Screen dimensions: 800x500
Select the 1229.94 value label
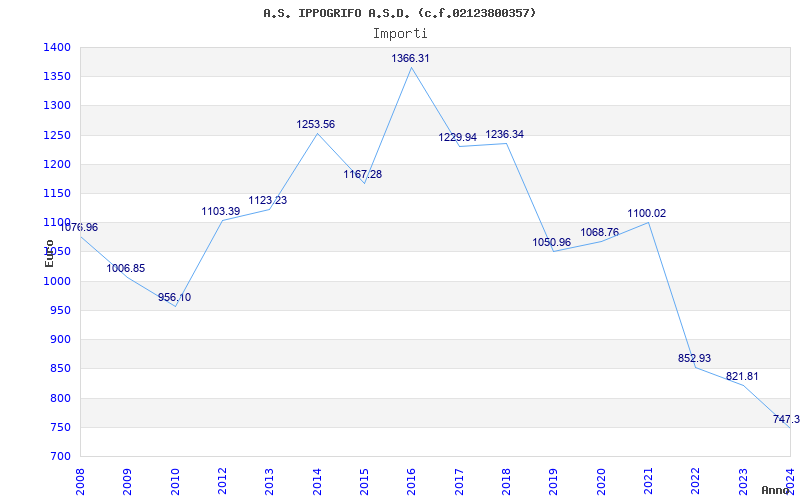(x=458, y=137)
